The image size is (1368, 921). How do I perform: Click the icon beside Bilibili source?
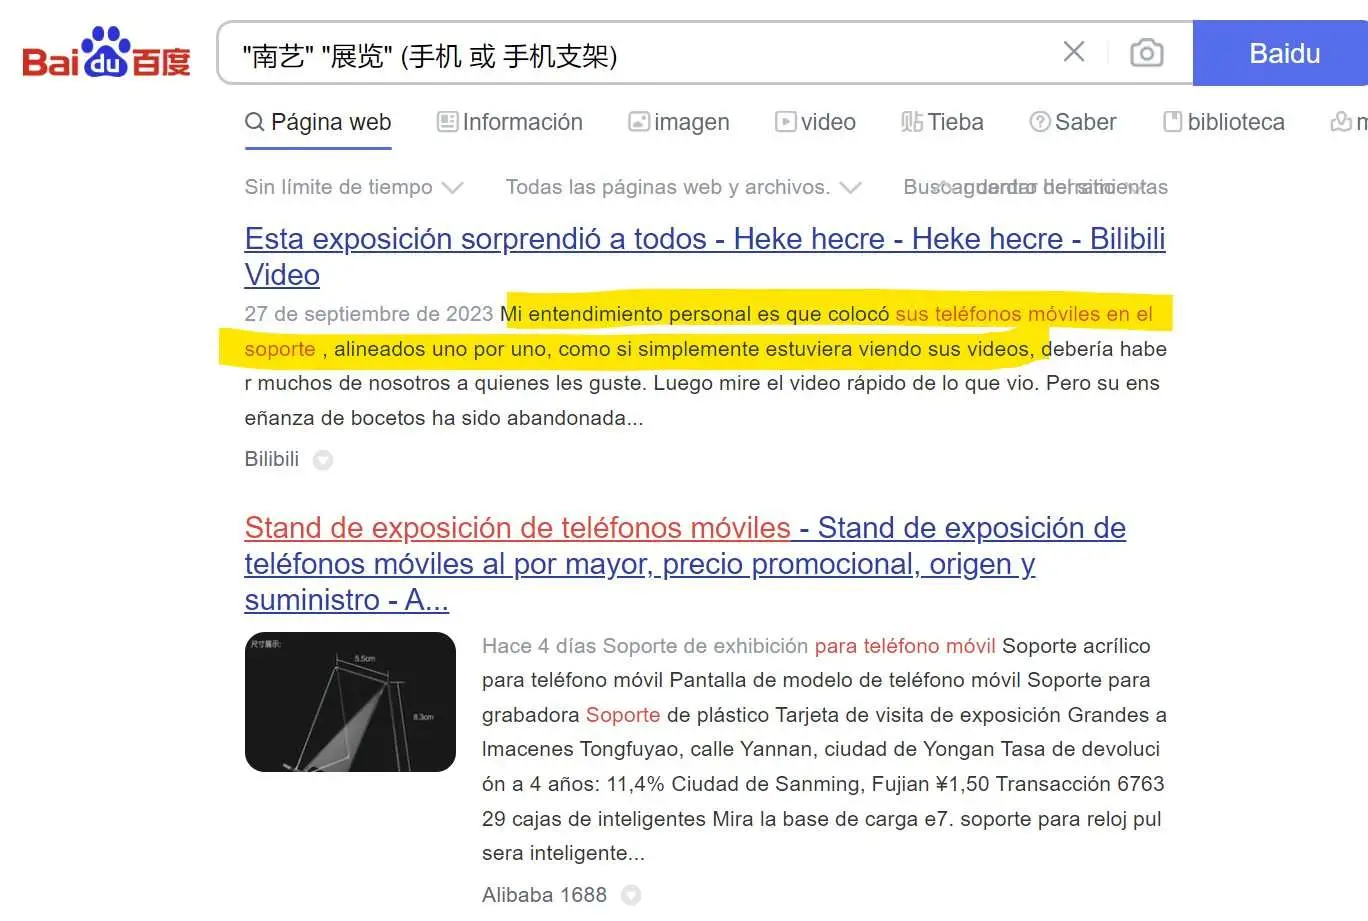coord(323,460)
